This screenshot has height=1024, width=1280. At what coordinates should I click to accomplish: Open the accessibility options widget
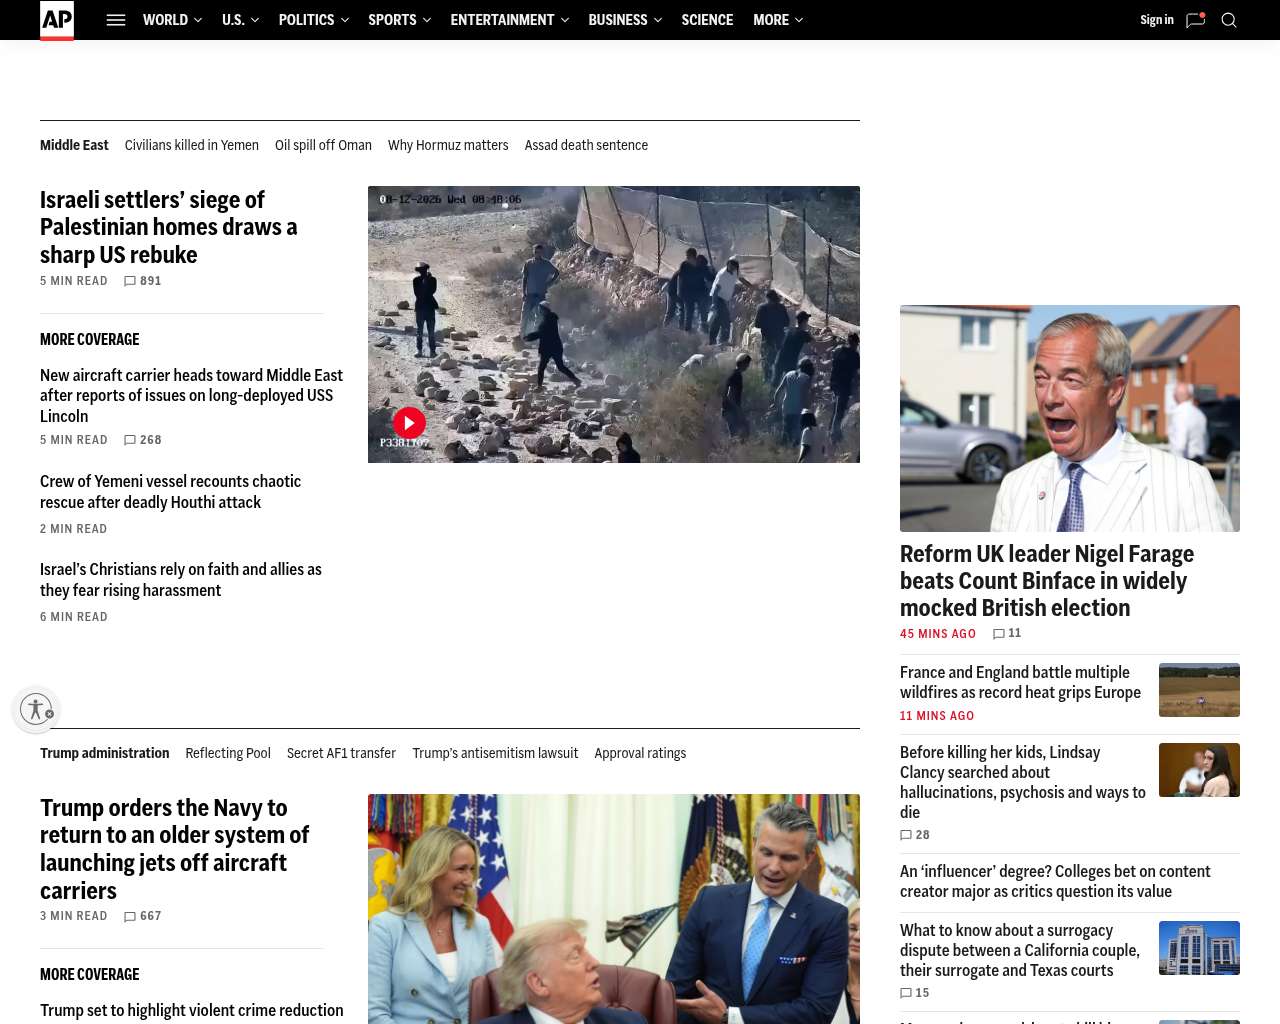tap(37, 709)
